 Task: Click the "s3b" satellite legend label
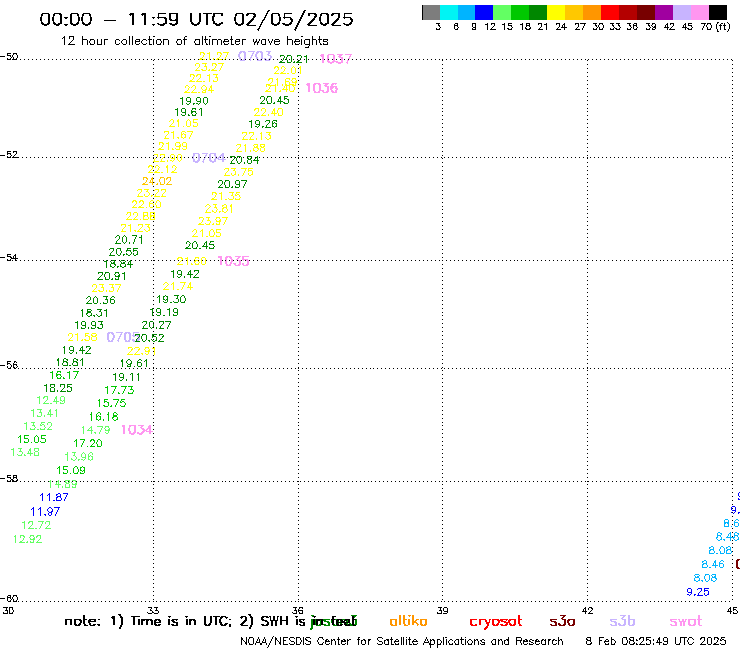622,622
